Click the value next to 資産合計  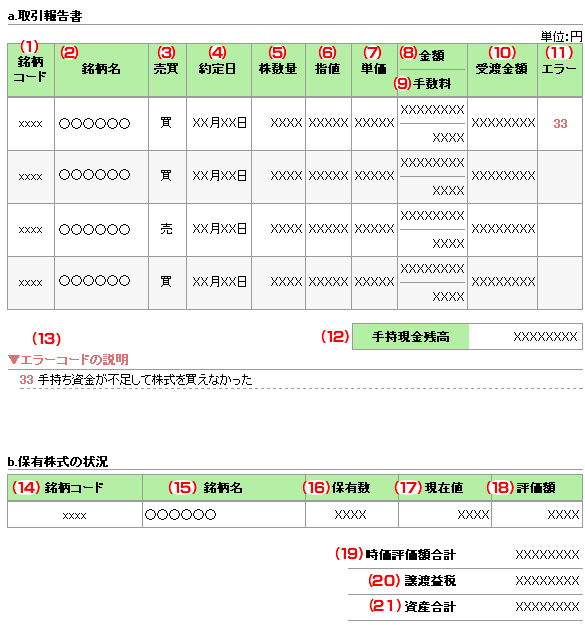pyautogui.click(x=547, y=607)
